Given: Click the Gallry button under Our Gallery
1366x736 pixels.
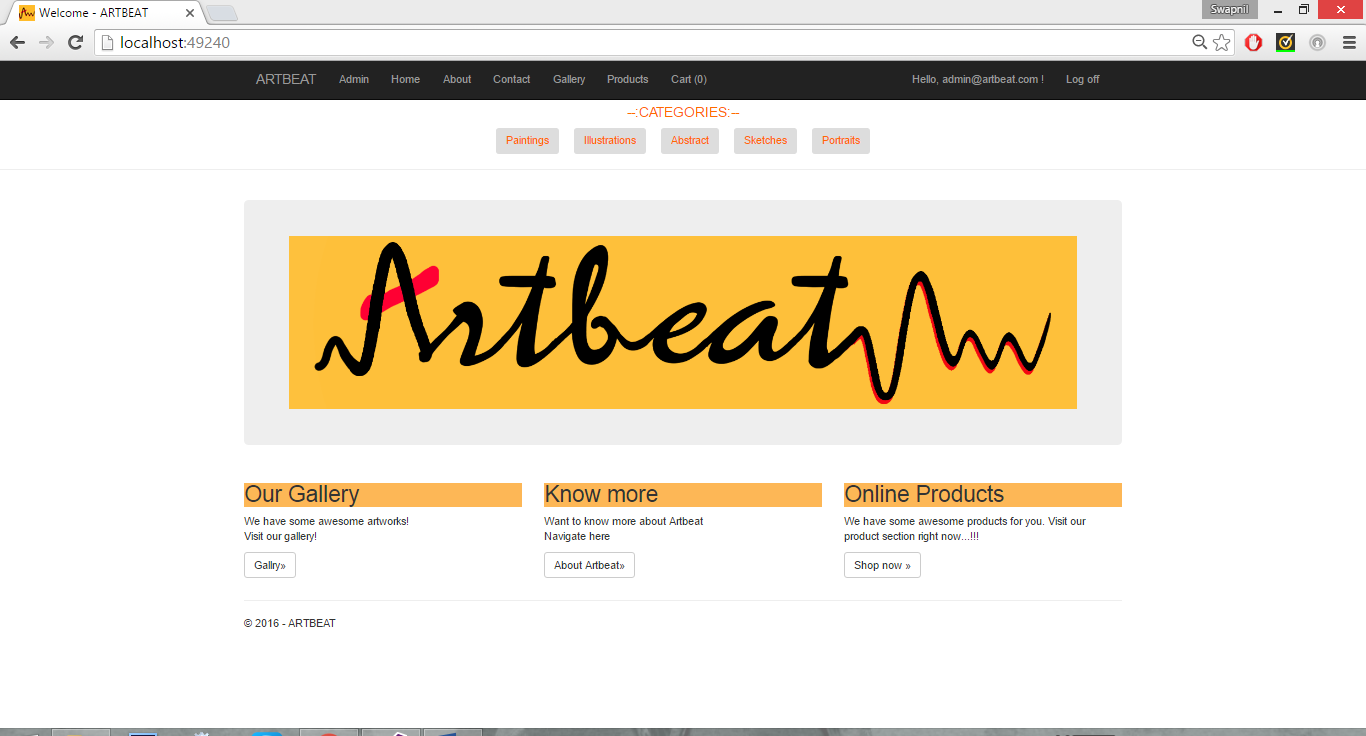Looking at the screenshot, I should point(269,565).
